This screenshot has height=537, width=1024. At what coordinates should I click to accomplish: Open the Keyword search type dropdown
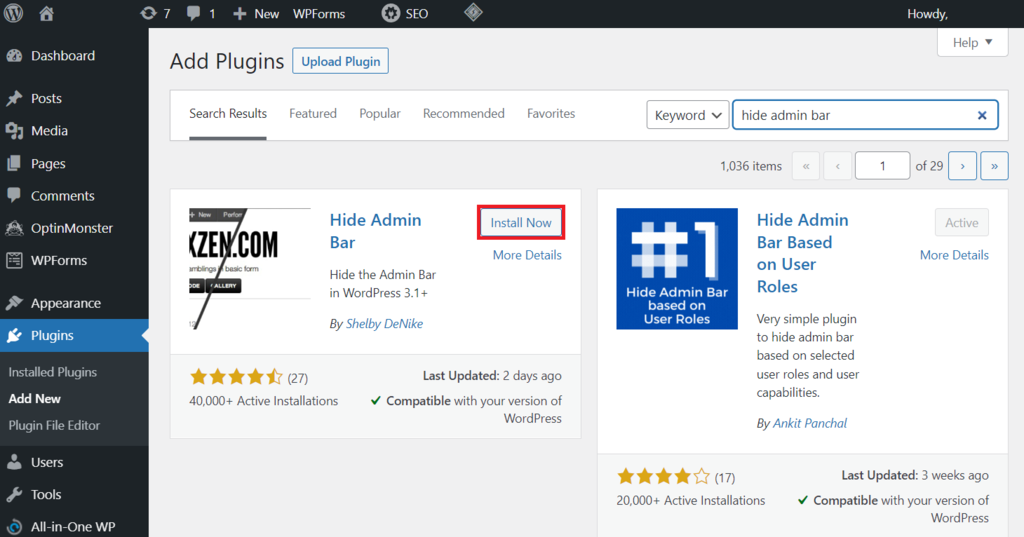pos(688,115)
